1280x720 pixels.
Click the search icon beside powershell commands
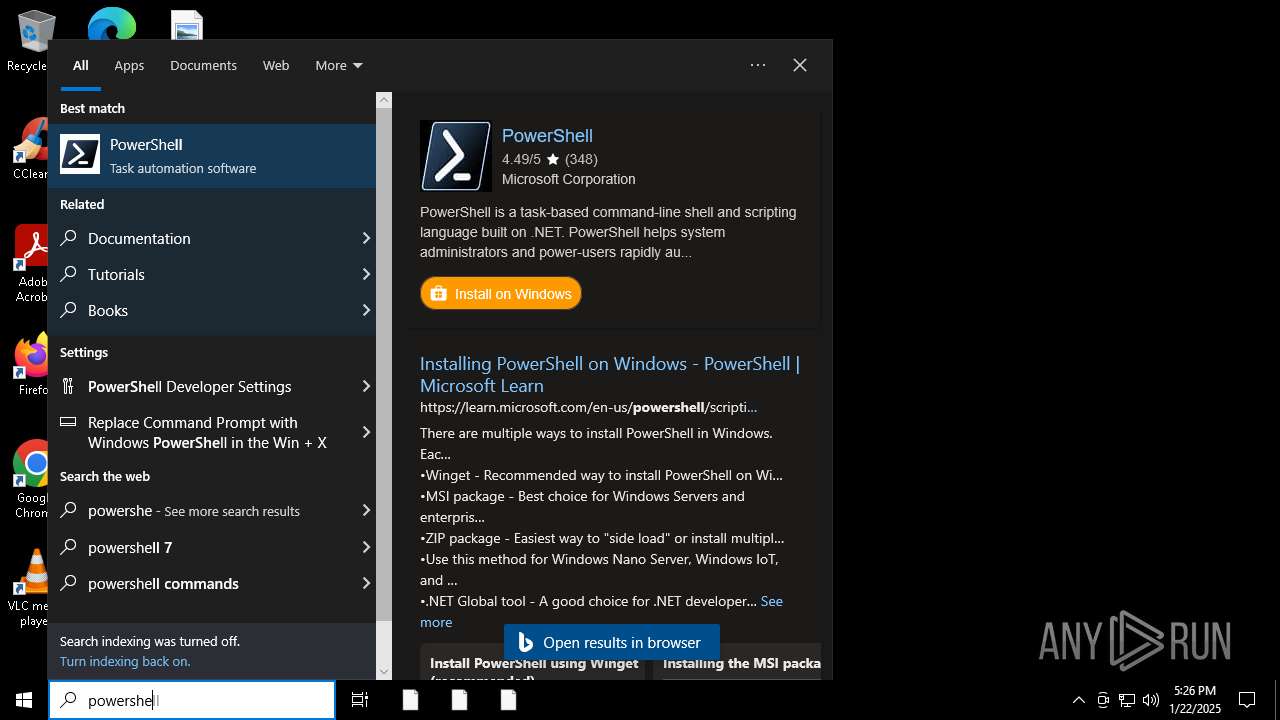click(69, 583)
